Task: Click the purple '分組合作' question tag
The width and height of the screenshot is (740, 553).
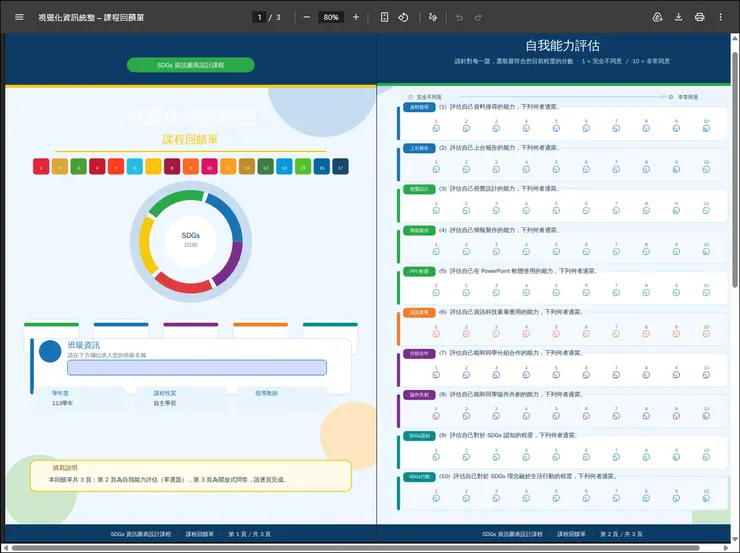Action: pyautogui.click(x=419, y=353)
